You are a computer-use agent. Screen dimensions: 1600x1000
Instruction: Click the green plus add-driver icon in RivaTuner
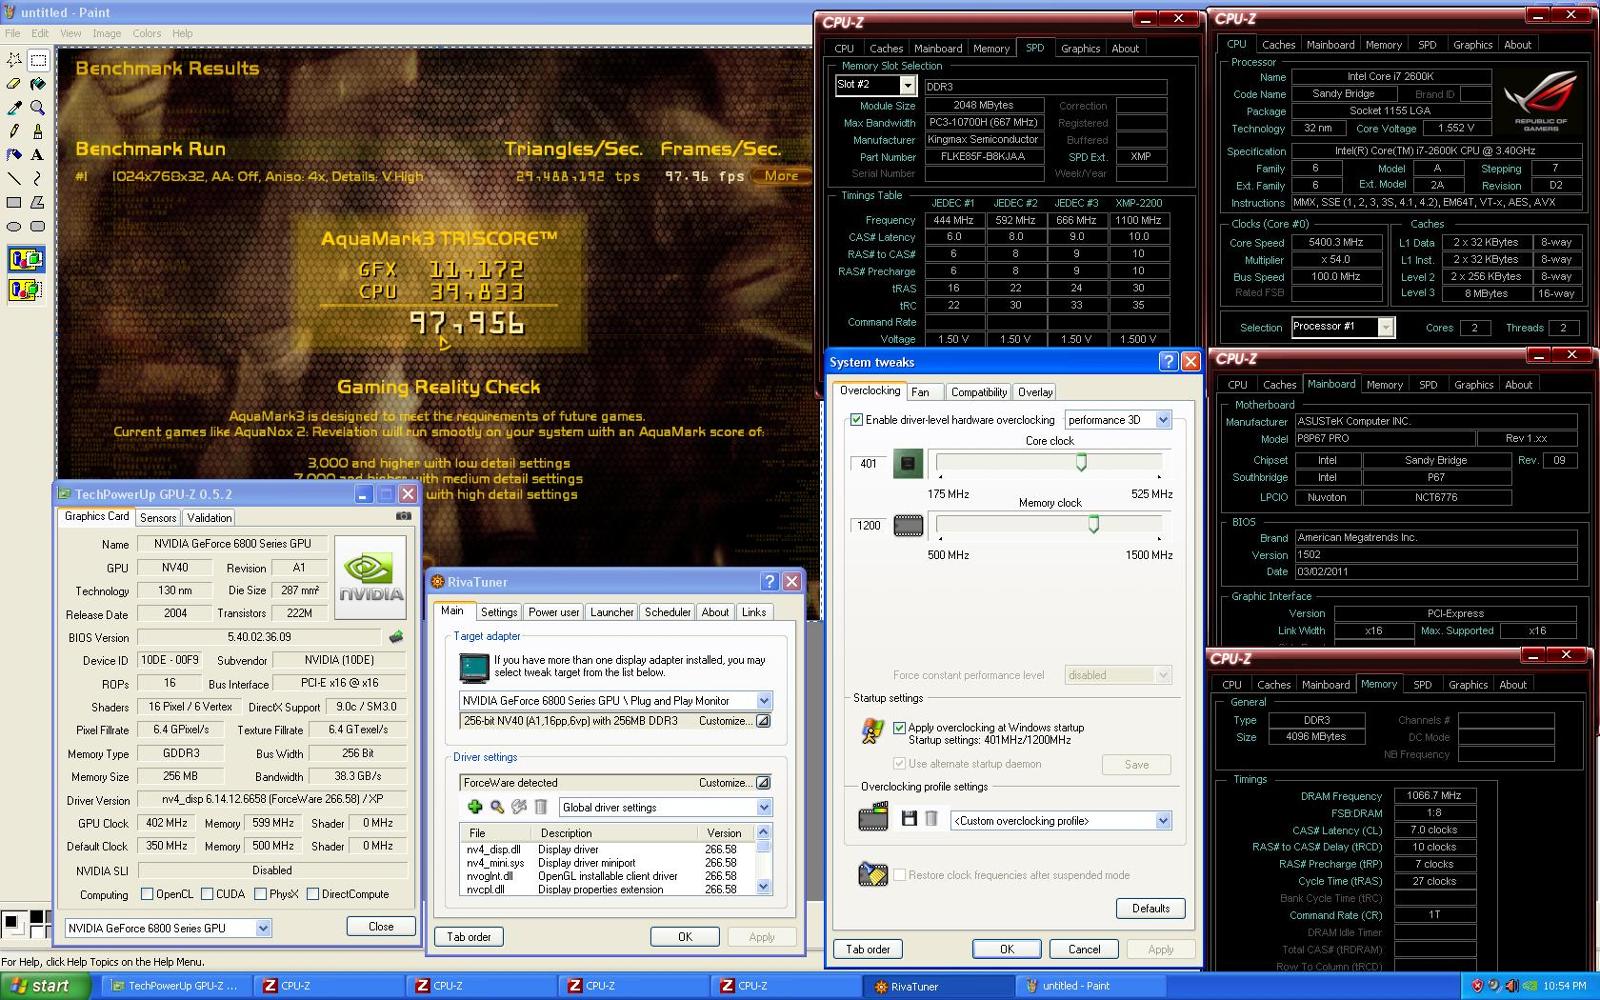(474, 807)
